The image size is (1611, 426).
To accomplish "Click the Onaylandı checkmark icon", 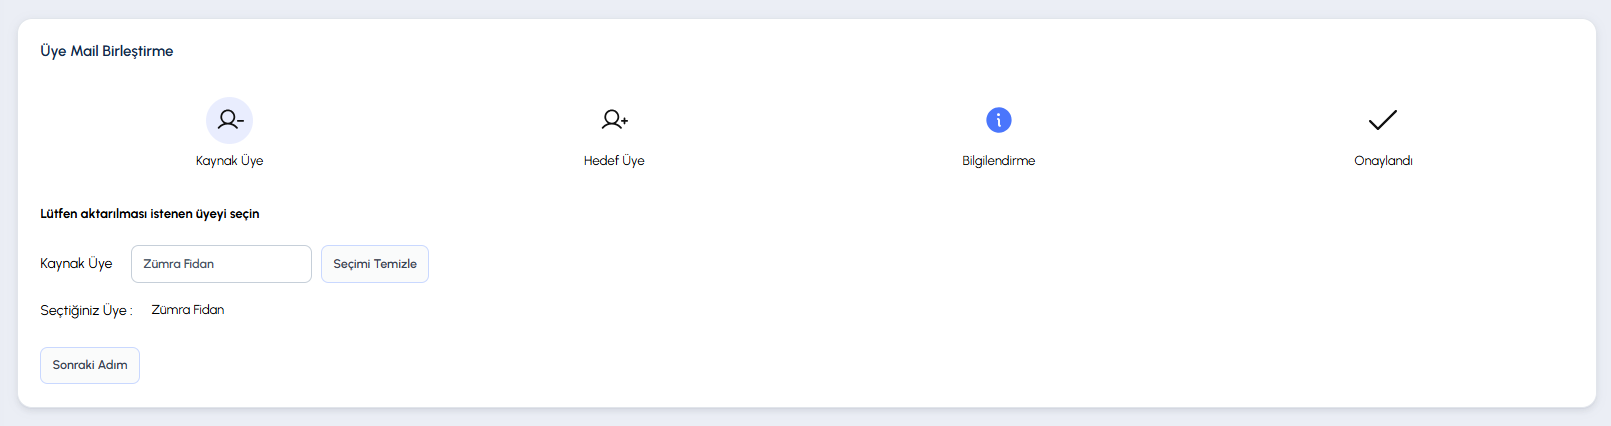I will tap(1383, 120).
